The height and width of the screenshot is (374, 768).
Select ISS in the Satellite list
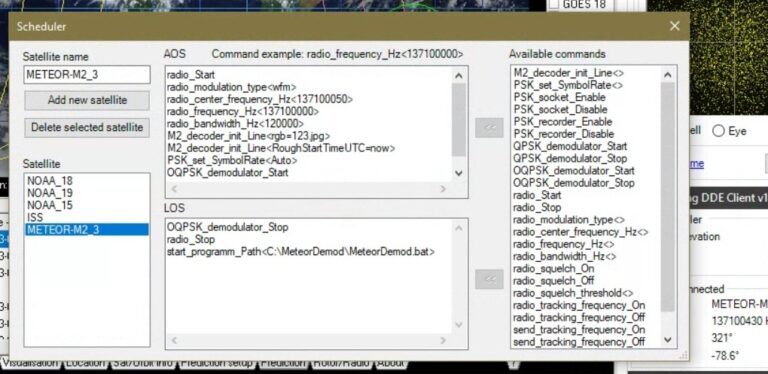point(35,217)
